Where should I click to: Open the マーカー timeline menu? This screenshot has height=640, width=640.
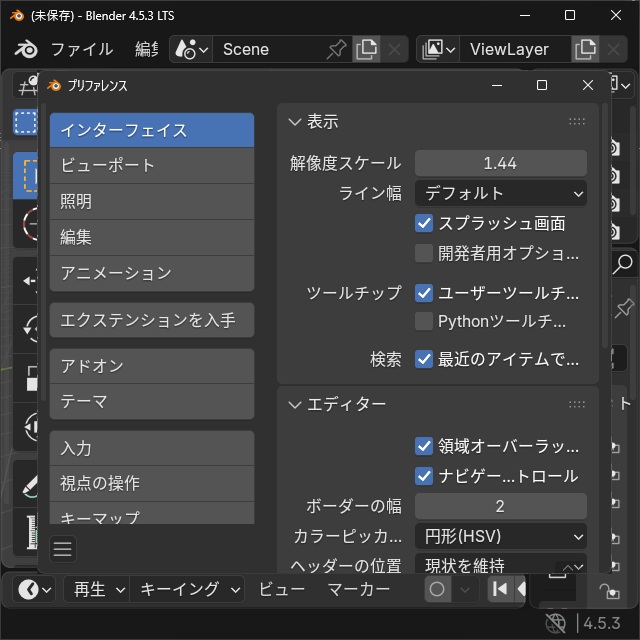tap(358, 589)
